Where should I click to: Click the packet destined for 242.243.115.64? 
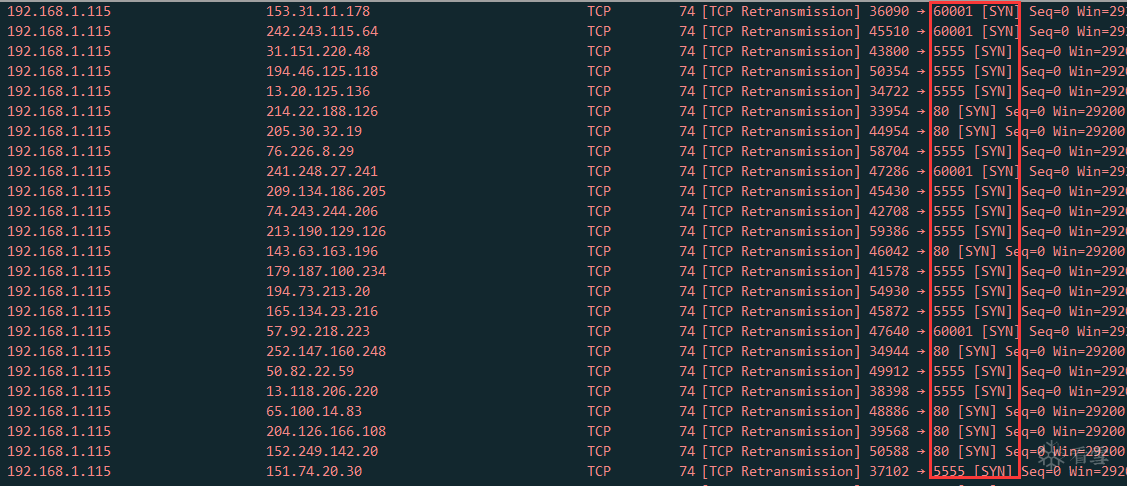point(322,31)
